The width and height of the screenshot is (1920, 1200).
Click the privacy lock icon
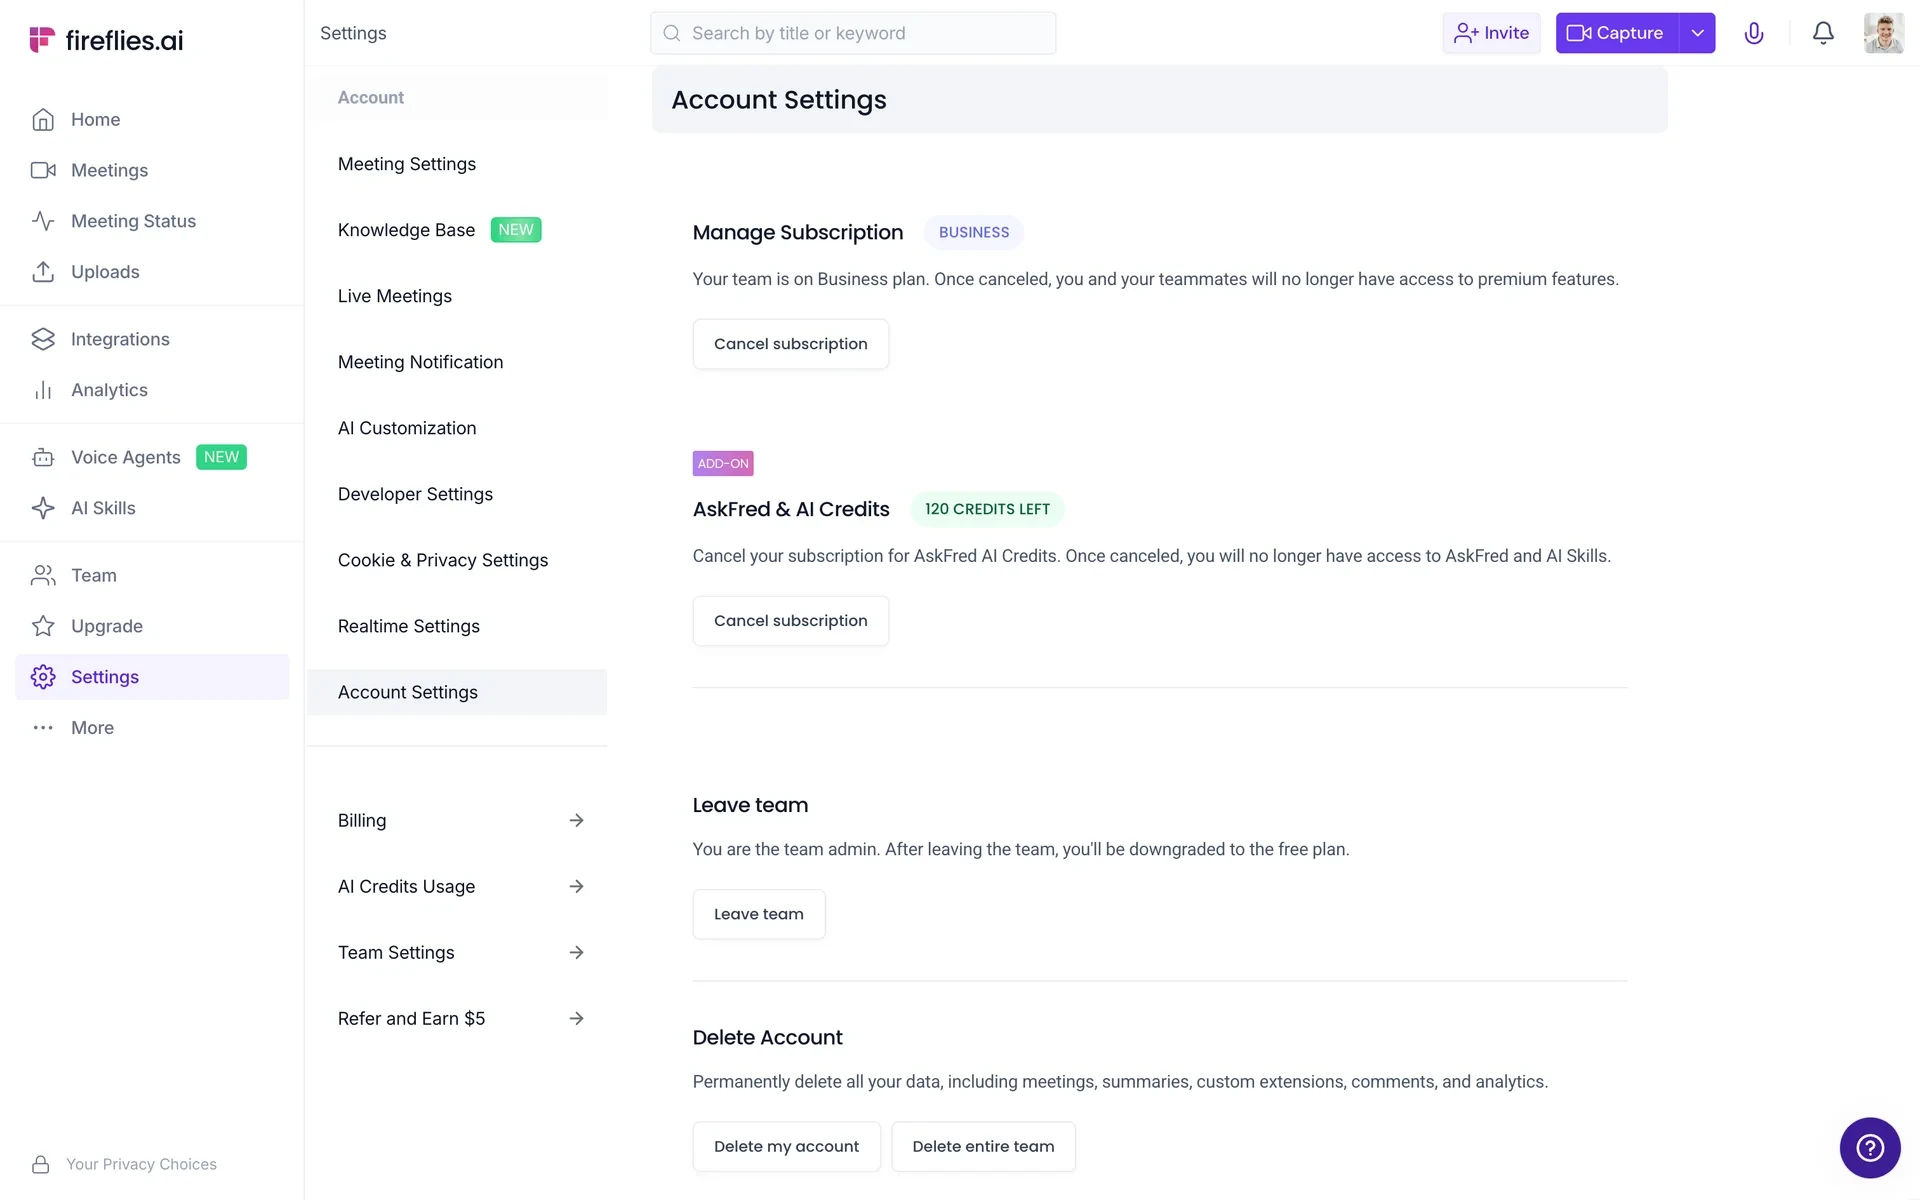pos(41,1164)
